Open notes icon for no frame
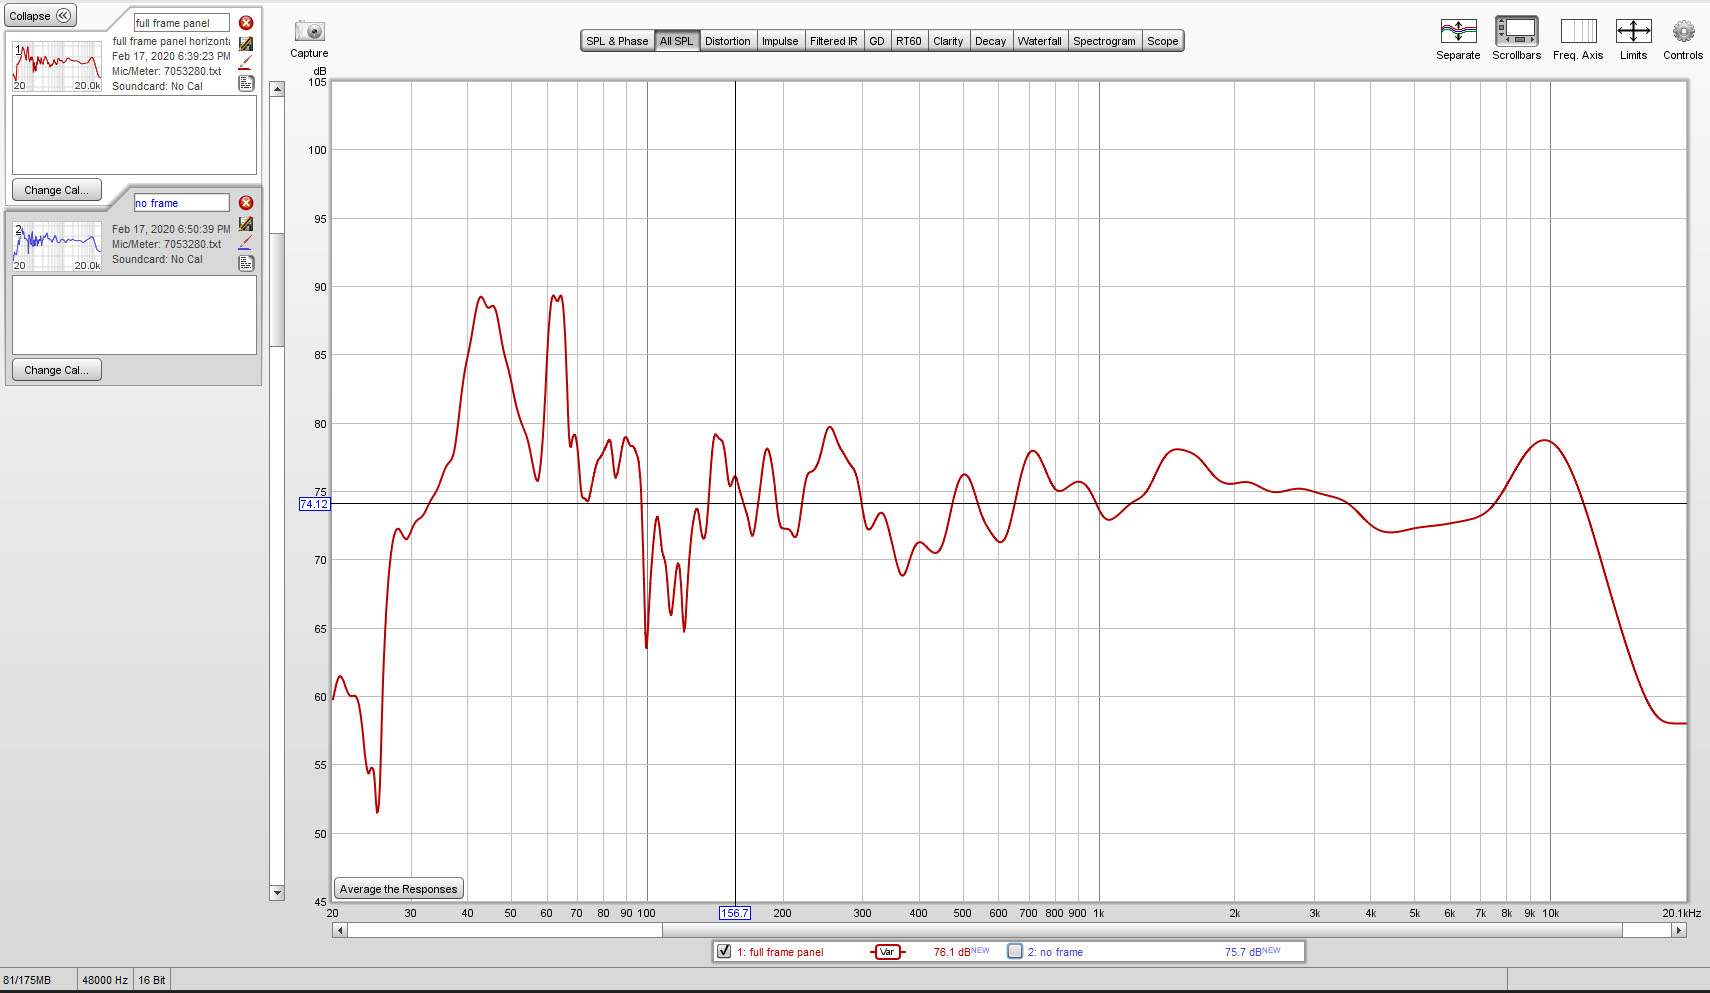1710x993 pixels. 246,264
